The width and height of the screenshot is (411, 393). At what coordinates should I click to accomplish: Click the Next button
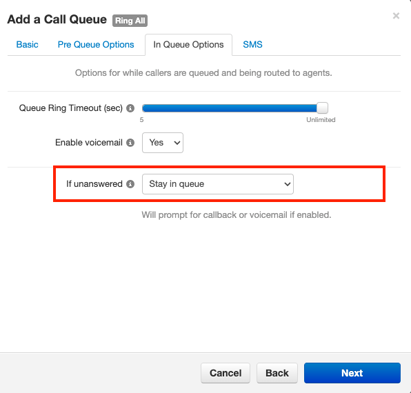(x=352, y=373)
